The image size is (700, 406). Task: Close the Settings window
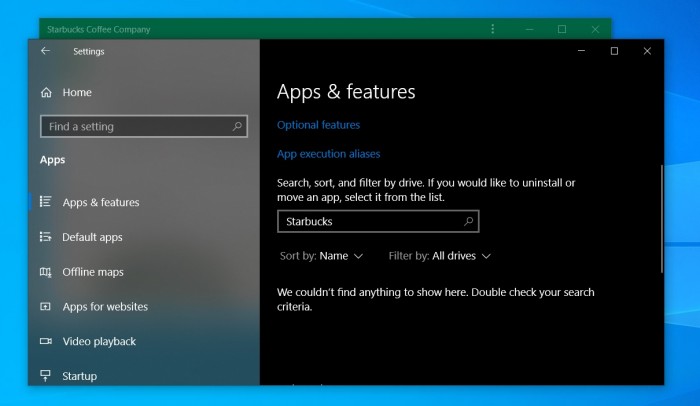click(647, 51)
